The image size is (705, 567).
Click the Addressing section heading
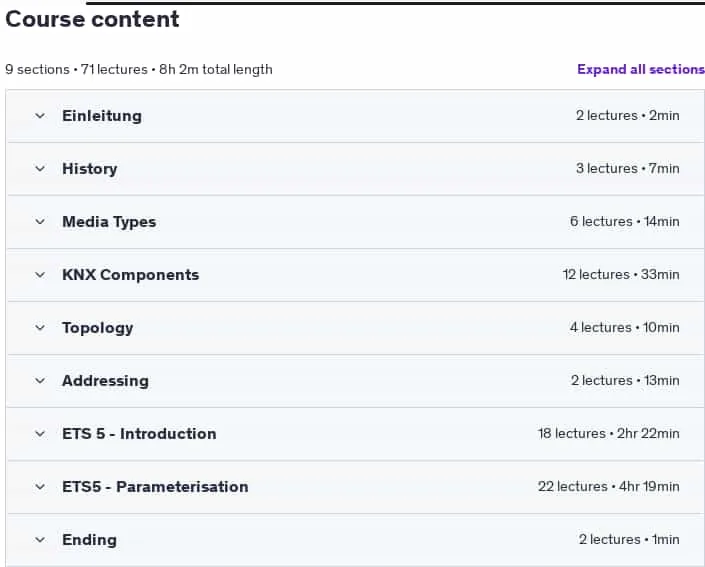coord(105,381)
